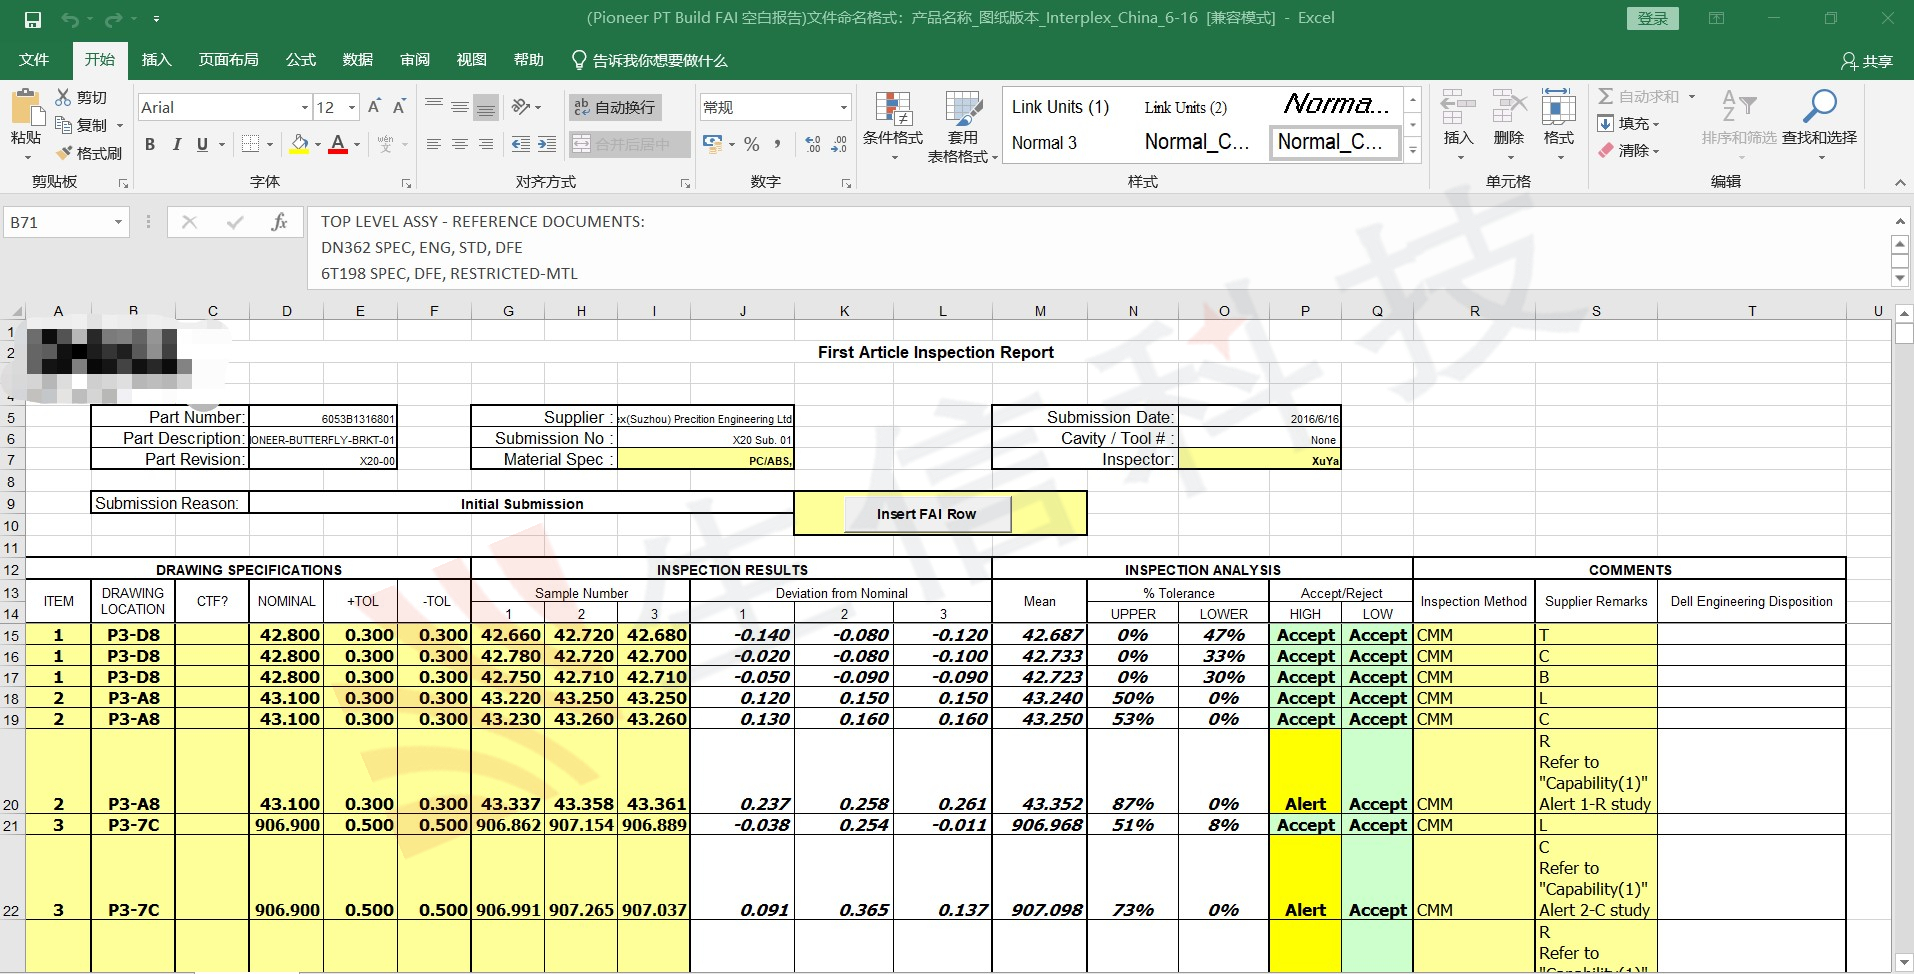Viewport: 1914px width, 974px height.
Task: Apply the Normal 3 cell style
Action: point(1044,143)
